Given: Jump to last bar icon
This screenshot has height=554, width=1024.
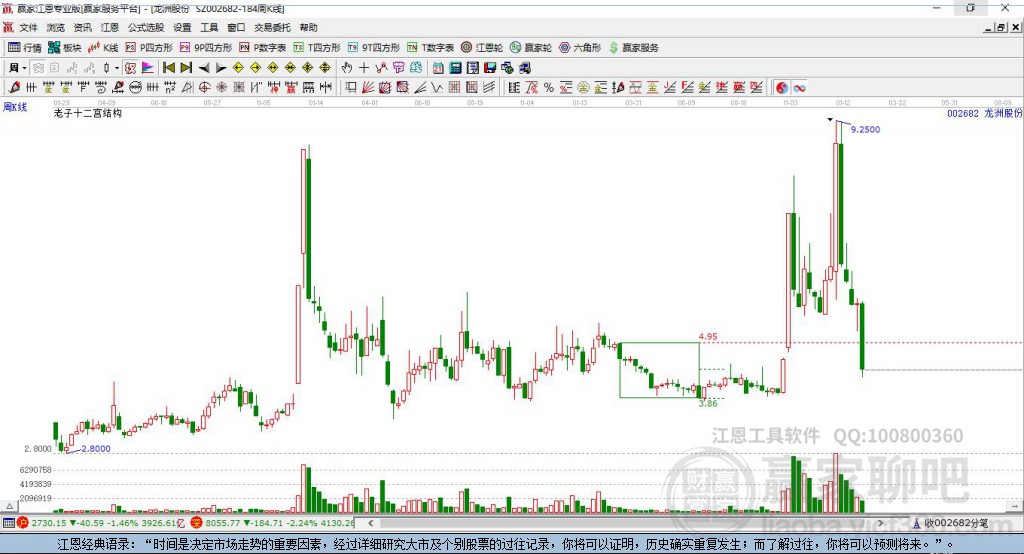Looking at the screenshot, I should (x=186, y=68).
